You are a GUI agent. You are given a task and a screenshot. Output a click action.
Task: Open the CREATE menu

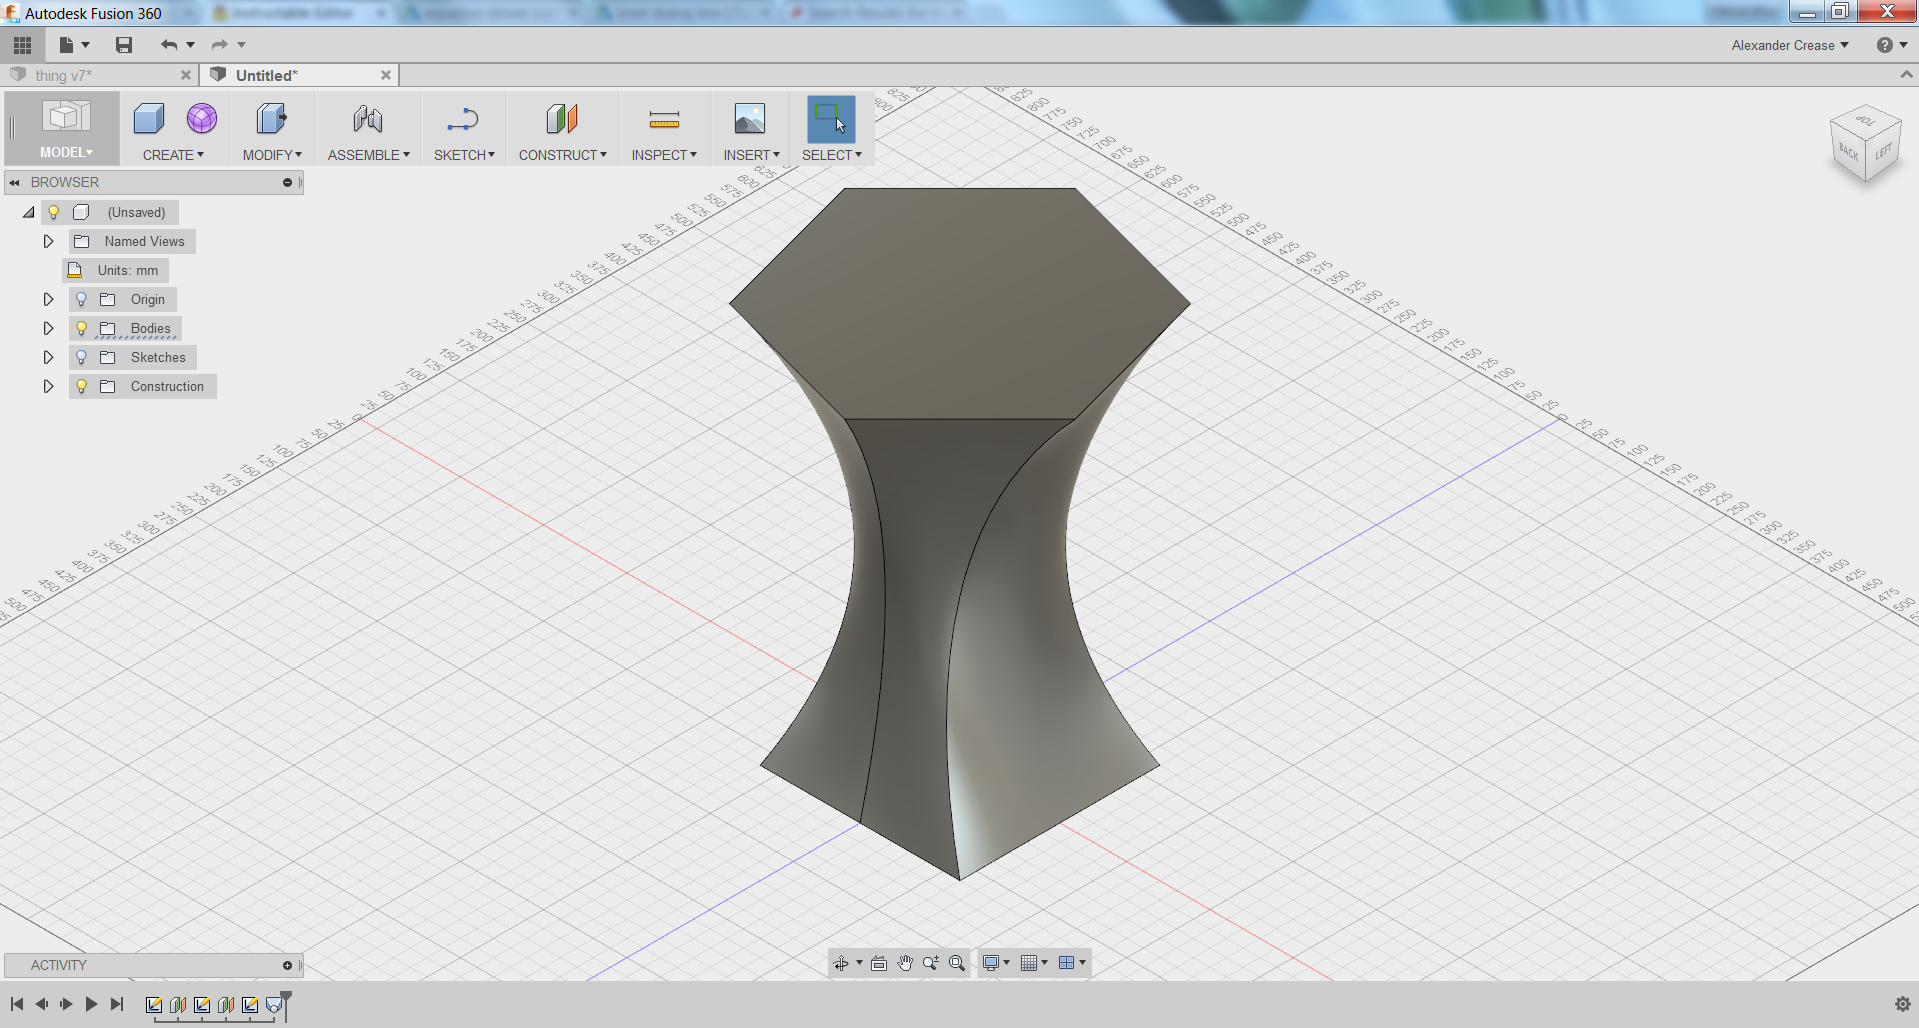[x=173, y=155]
